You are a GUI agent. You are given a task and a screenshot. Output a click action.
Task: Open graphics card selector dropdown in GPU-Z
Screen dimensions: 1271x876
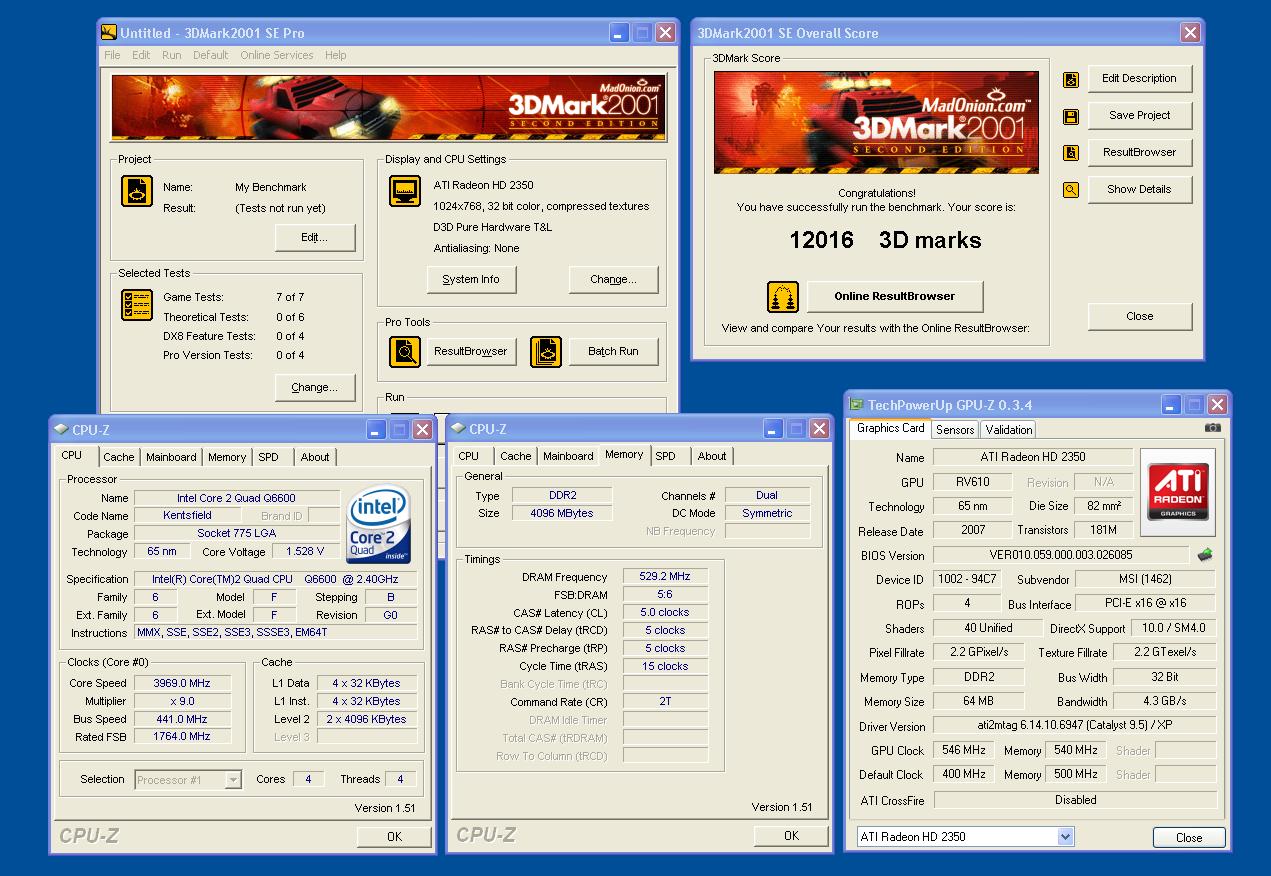1065,836
